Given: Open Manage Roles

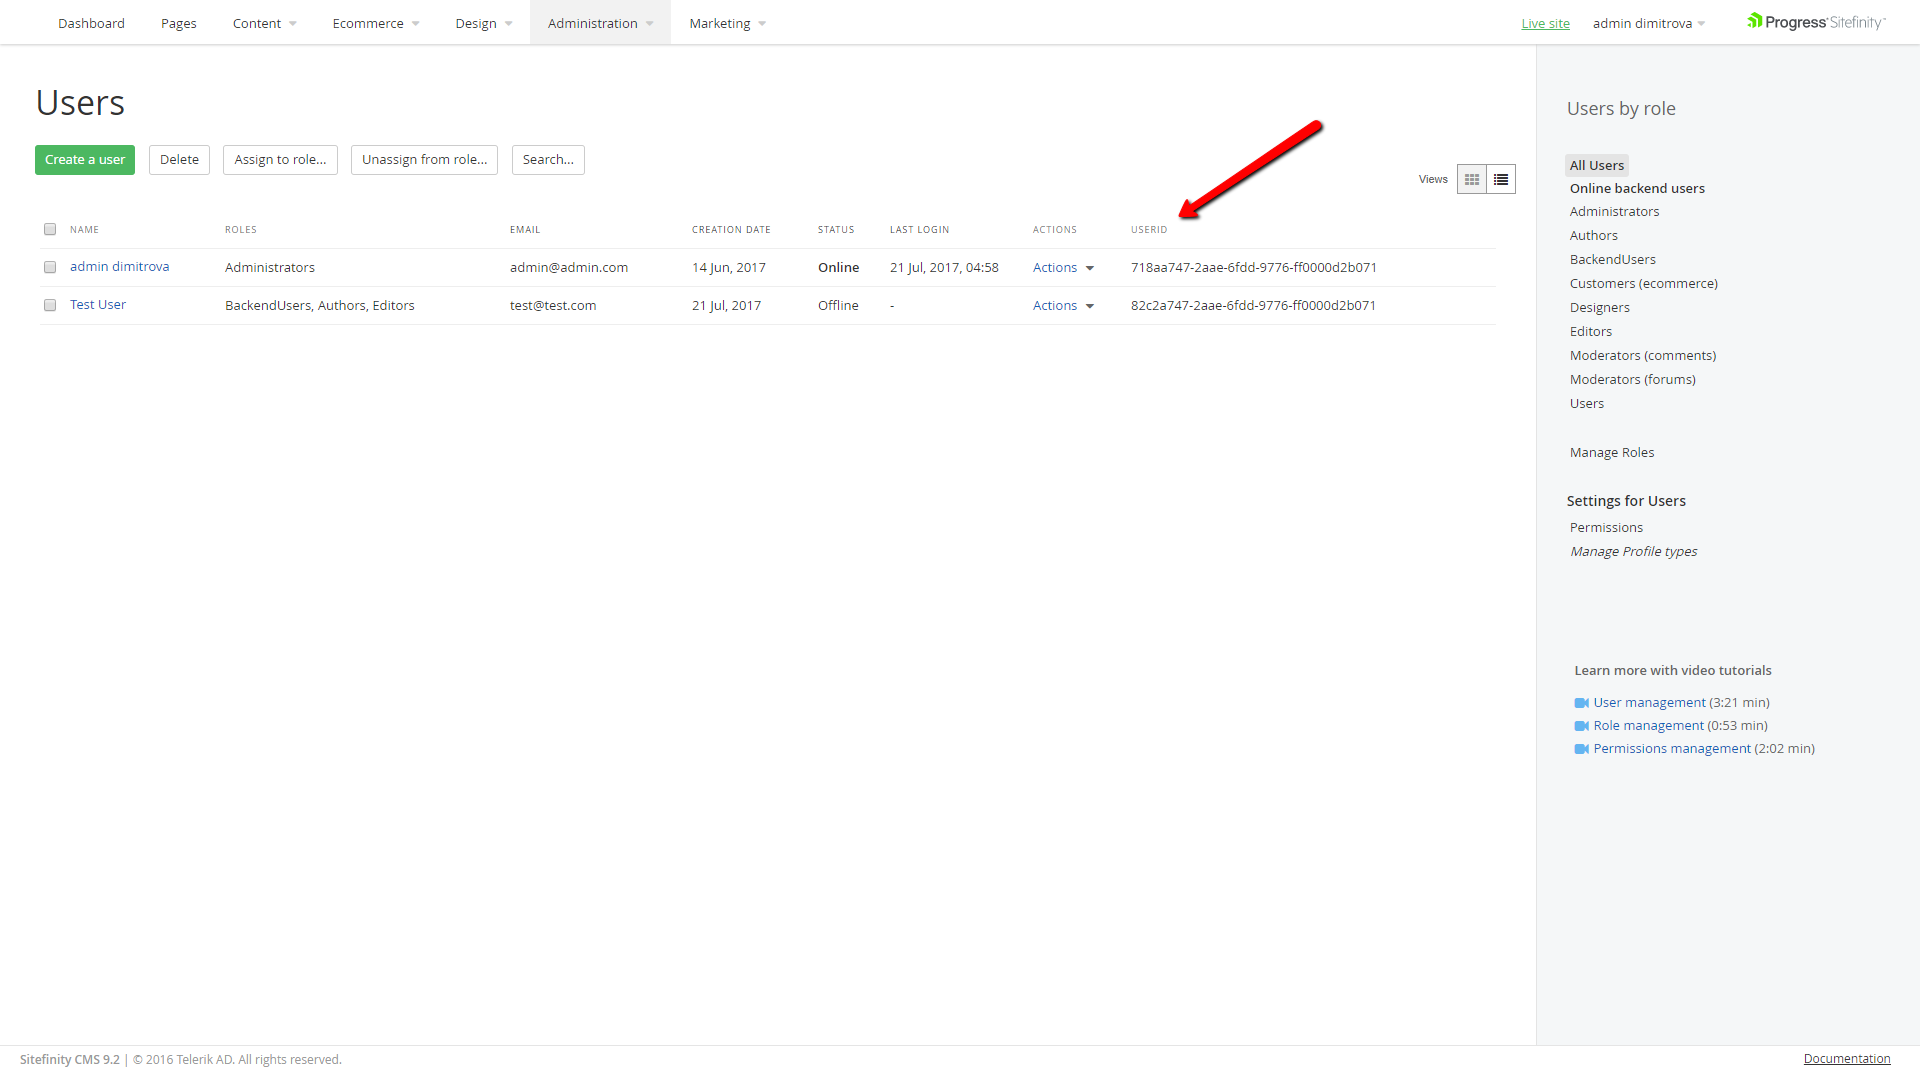Looking at the screenshot, I should (x=1611, y=452).
